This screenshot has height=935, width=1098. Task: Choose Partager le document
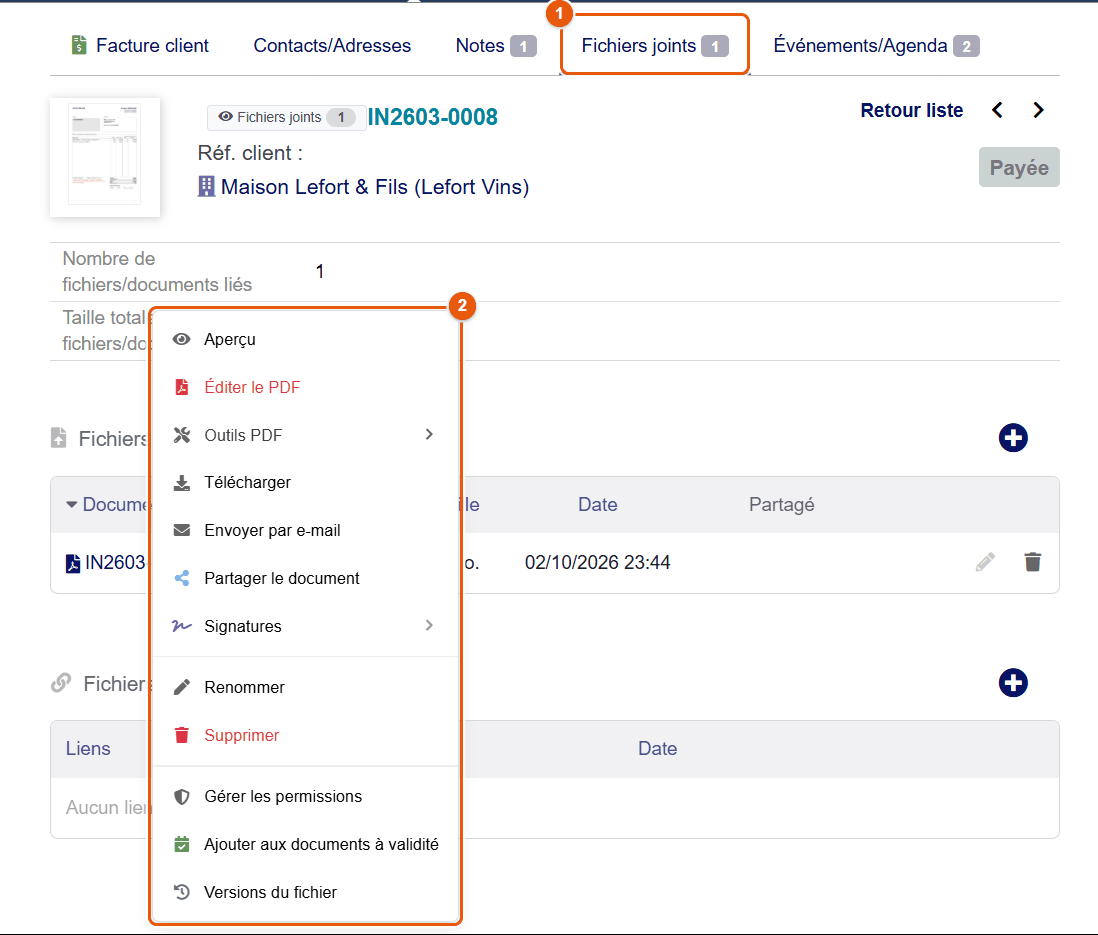tap(305, 579)
